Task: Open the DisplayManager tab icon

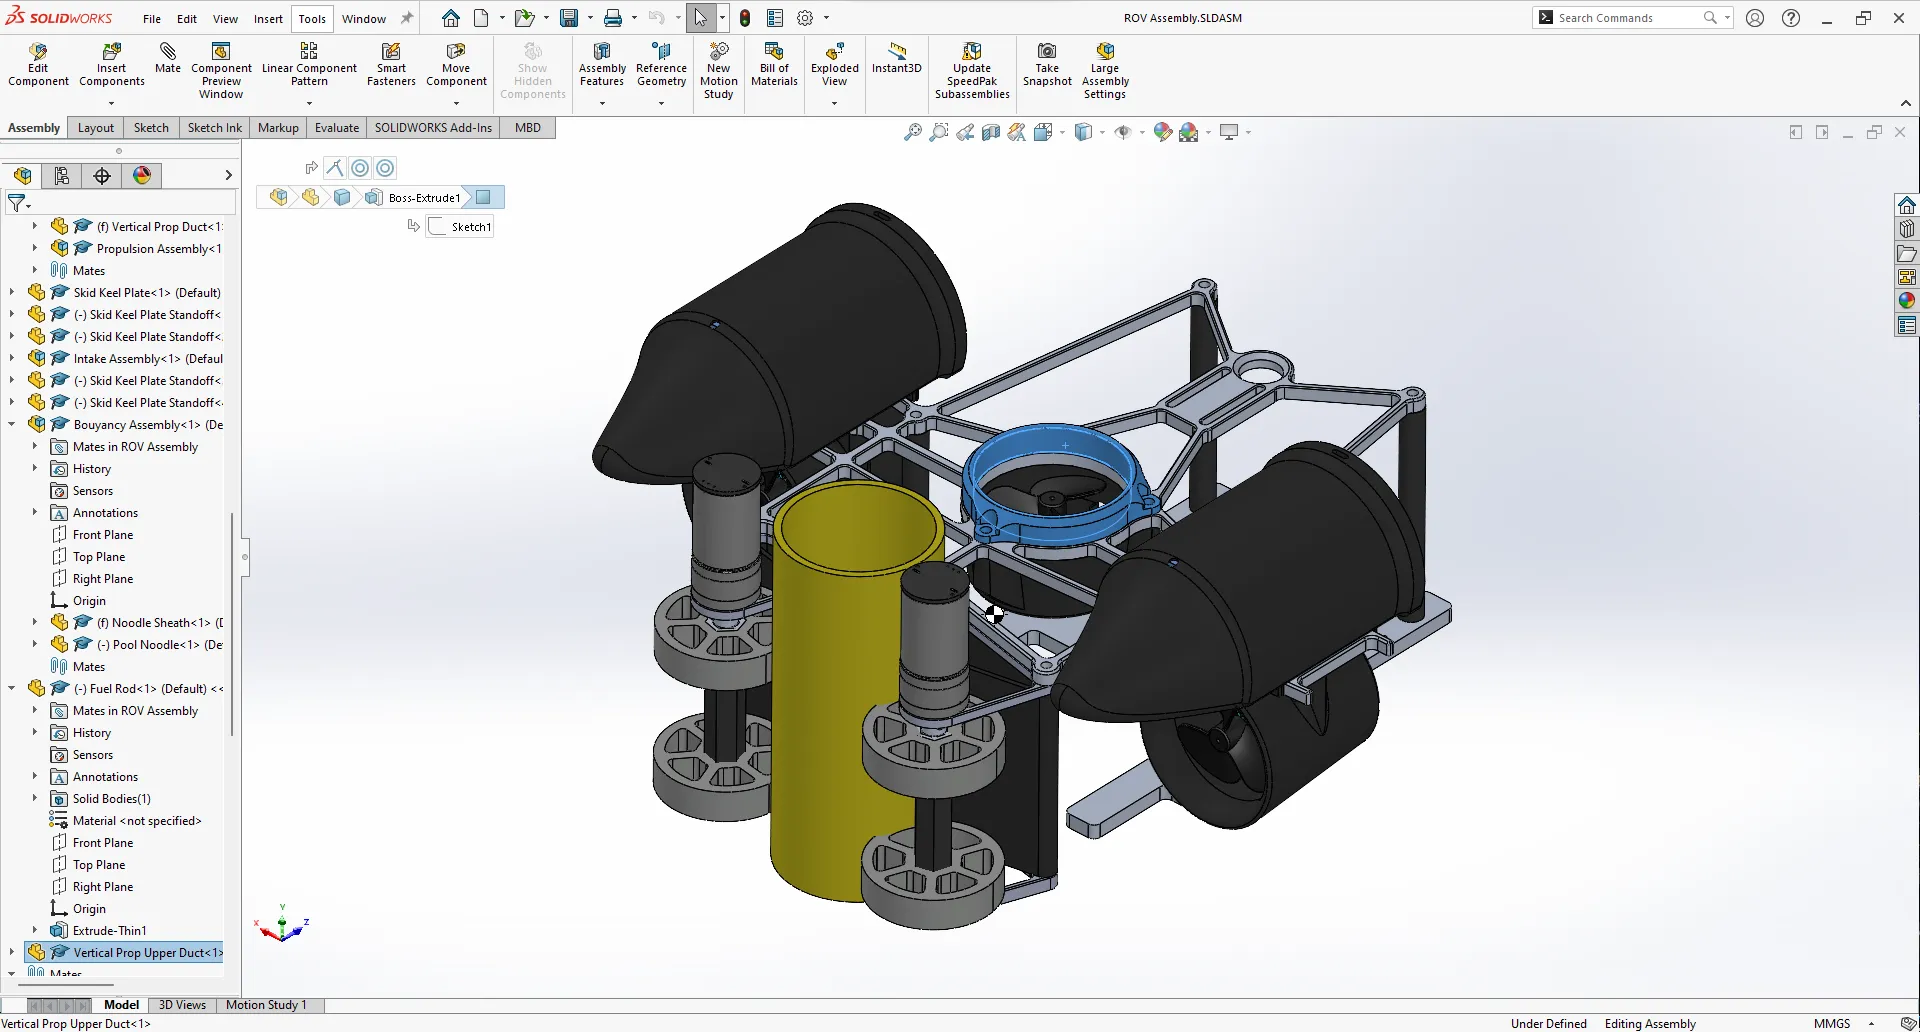Action: pos(142,176)
